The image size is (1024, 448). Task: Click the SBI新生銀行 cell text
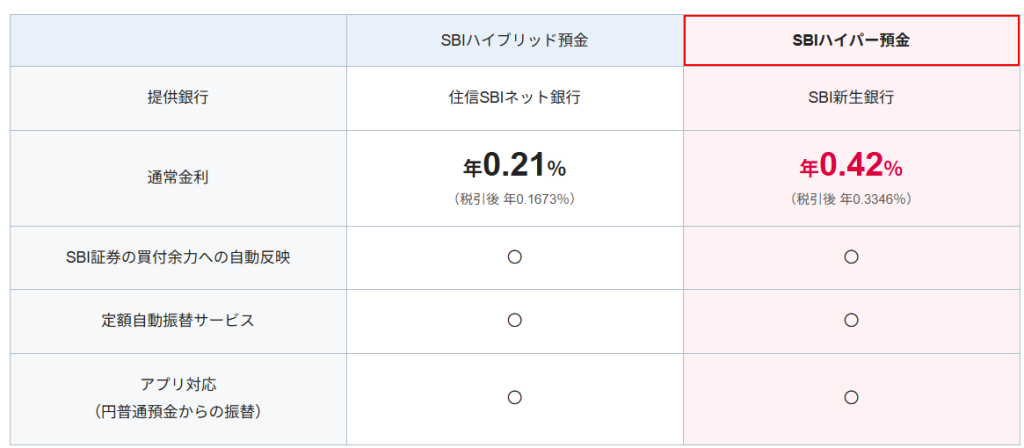click(851, 98)
